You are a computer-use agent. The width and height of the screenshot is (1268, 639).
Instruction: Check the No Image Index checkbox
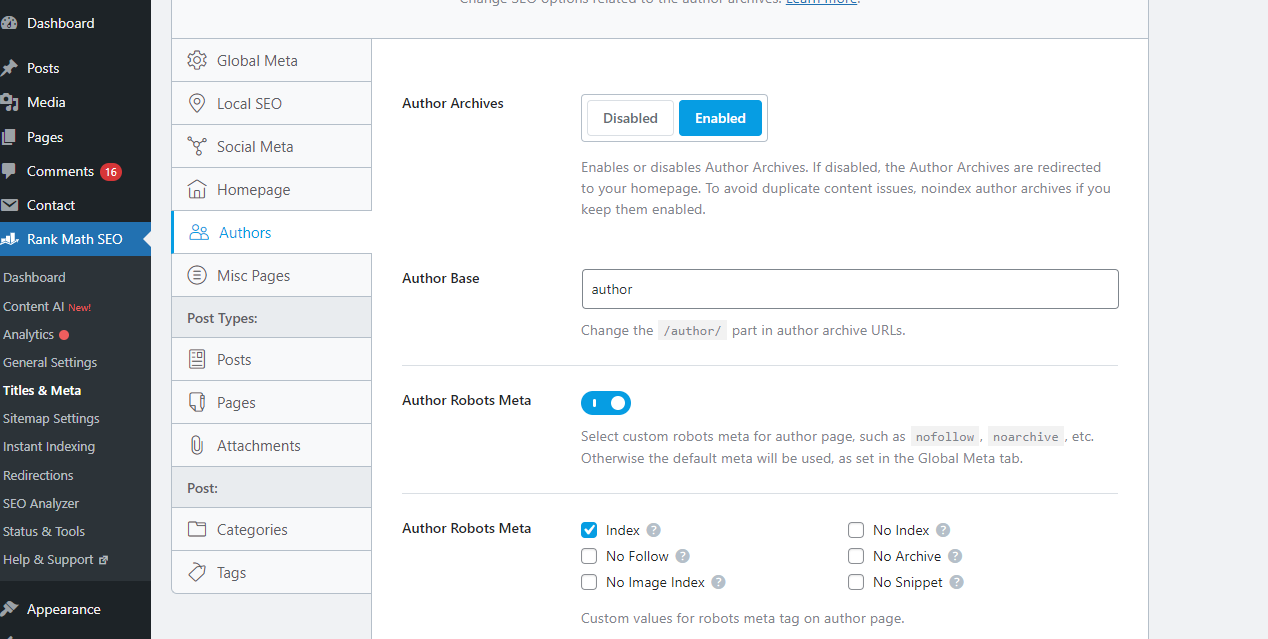point(589,582)
